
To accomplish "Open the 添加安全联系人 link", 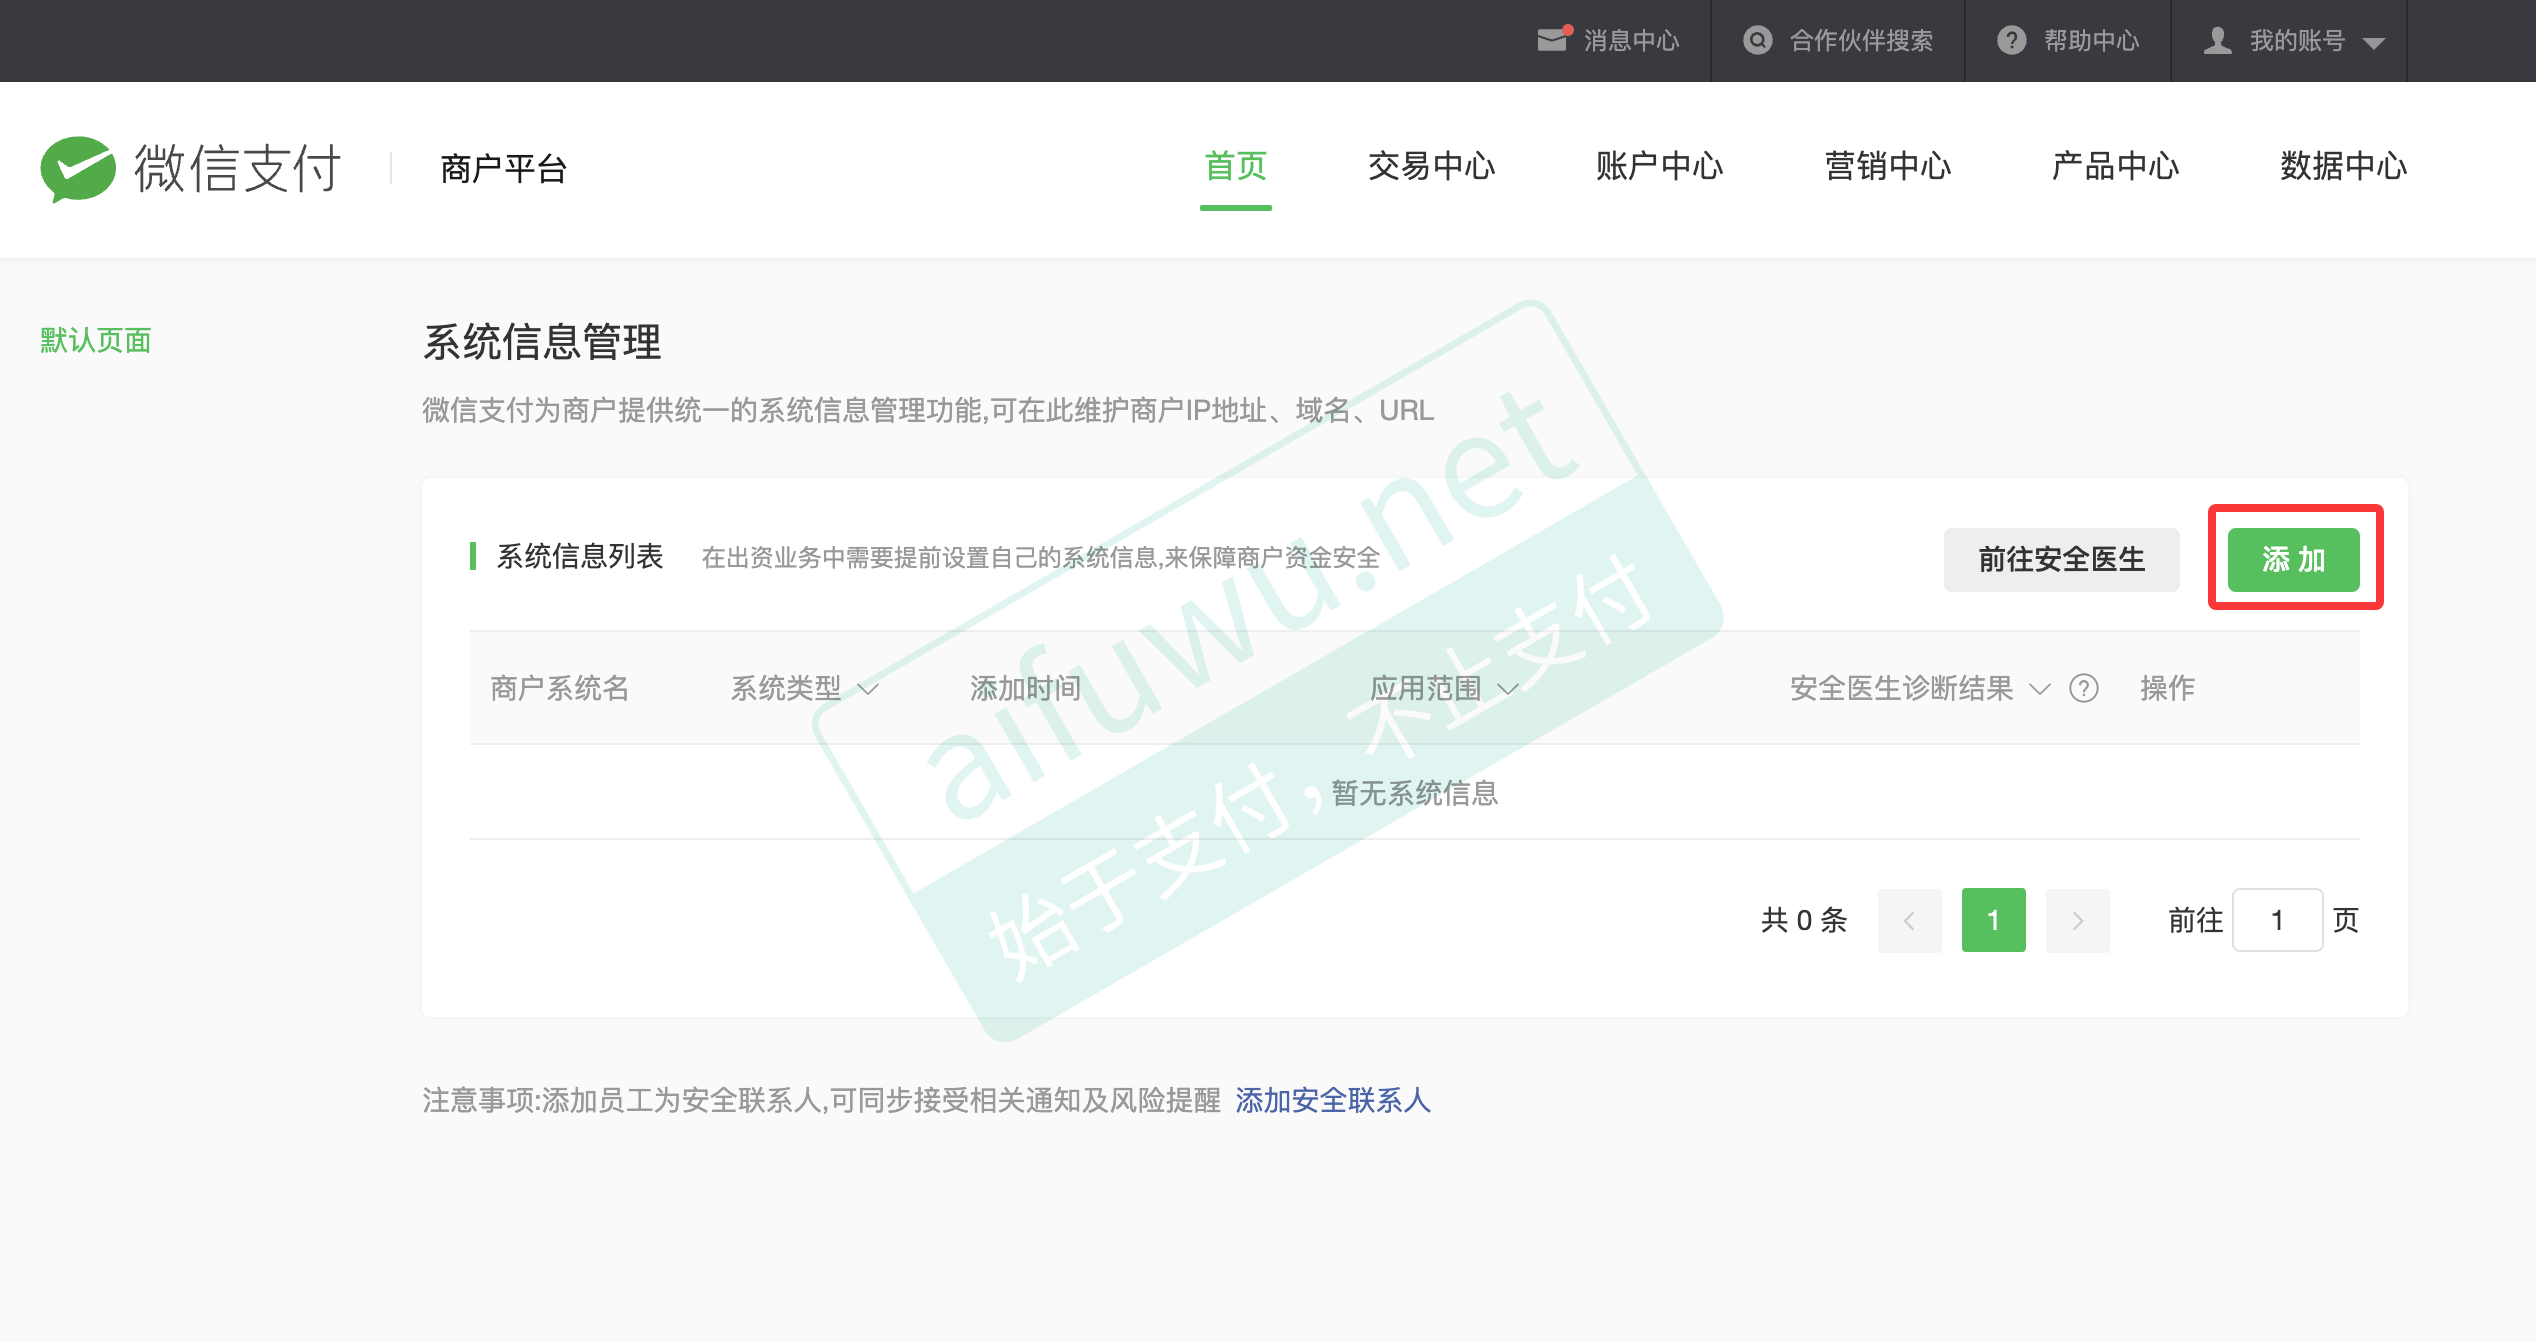I will (x=1333, y=1100).
